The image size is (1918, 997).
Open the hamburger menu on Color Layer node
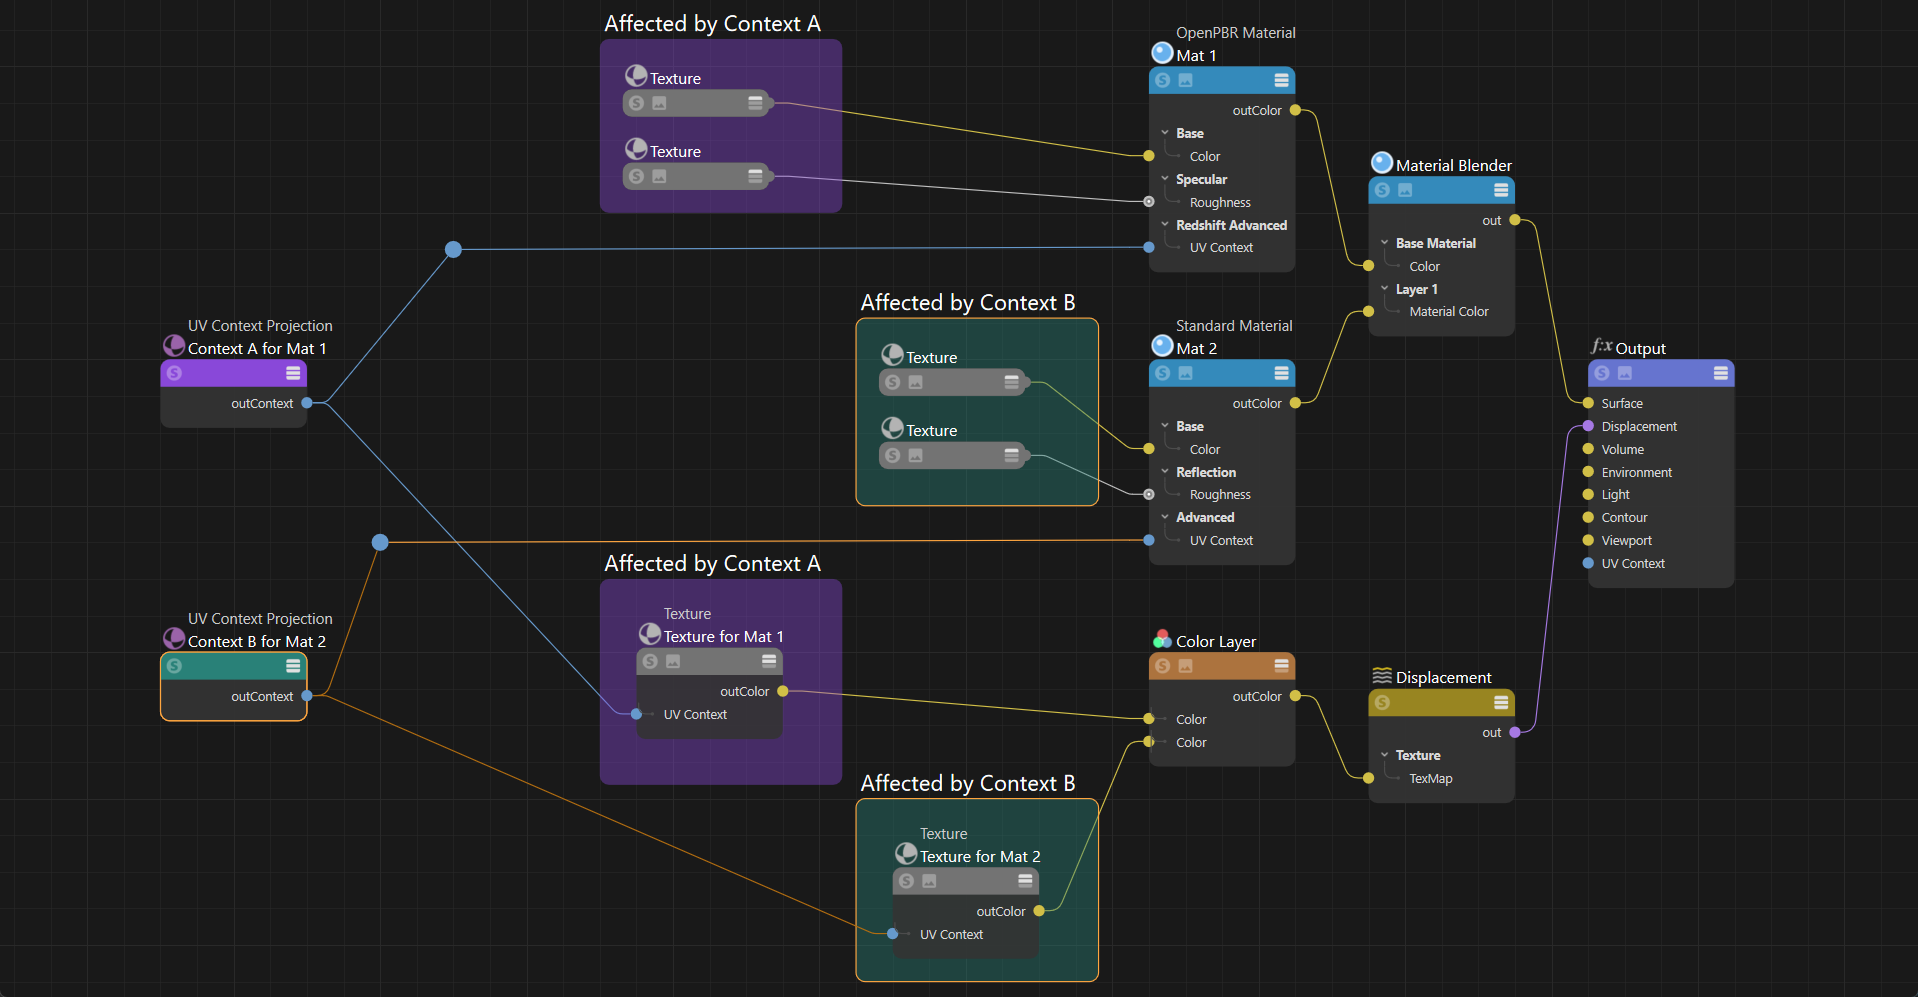(1281, 666)
